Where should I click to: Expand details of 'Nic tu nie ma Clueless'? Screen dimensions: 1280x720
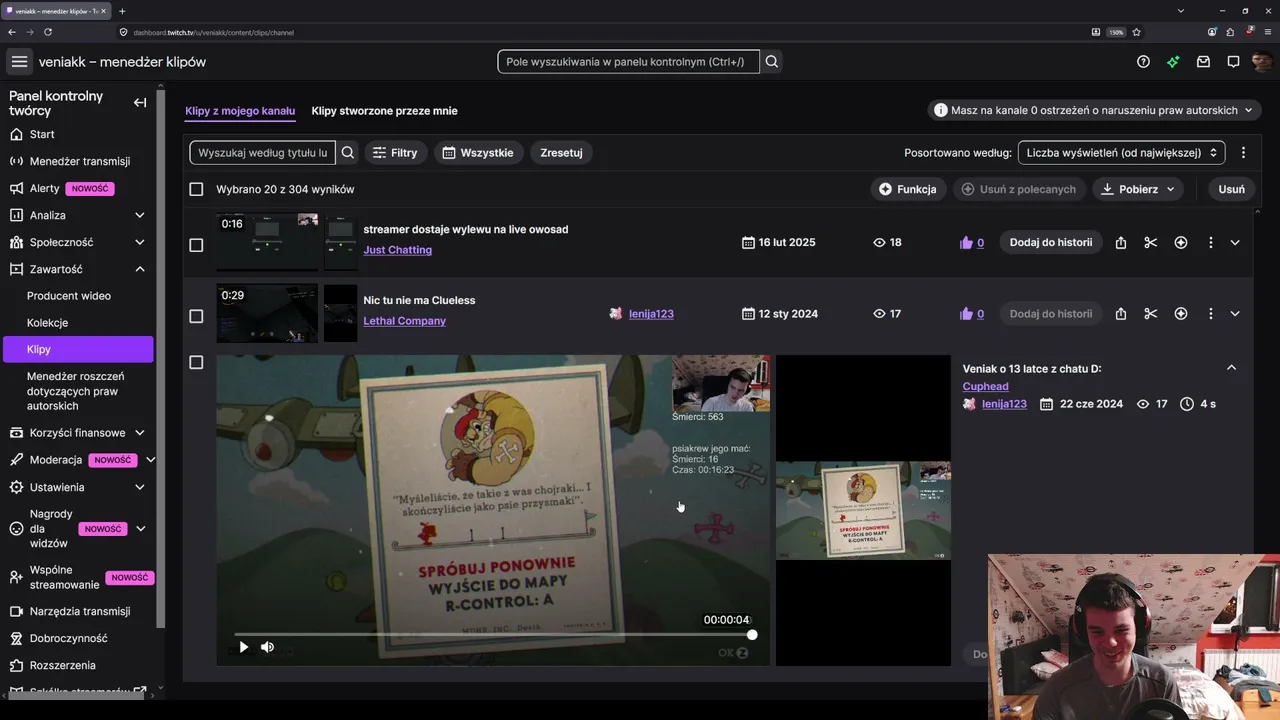click(x=1235, y=314)
